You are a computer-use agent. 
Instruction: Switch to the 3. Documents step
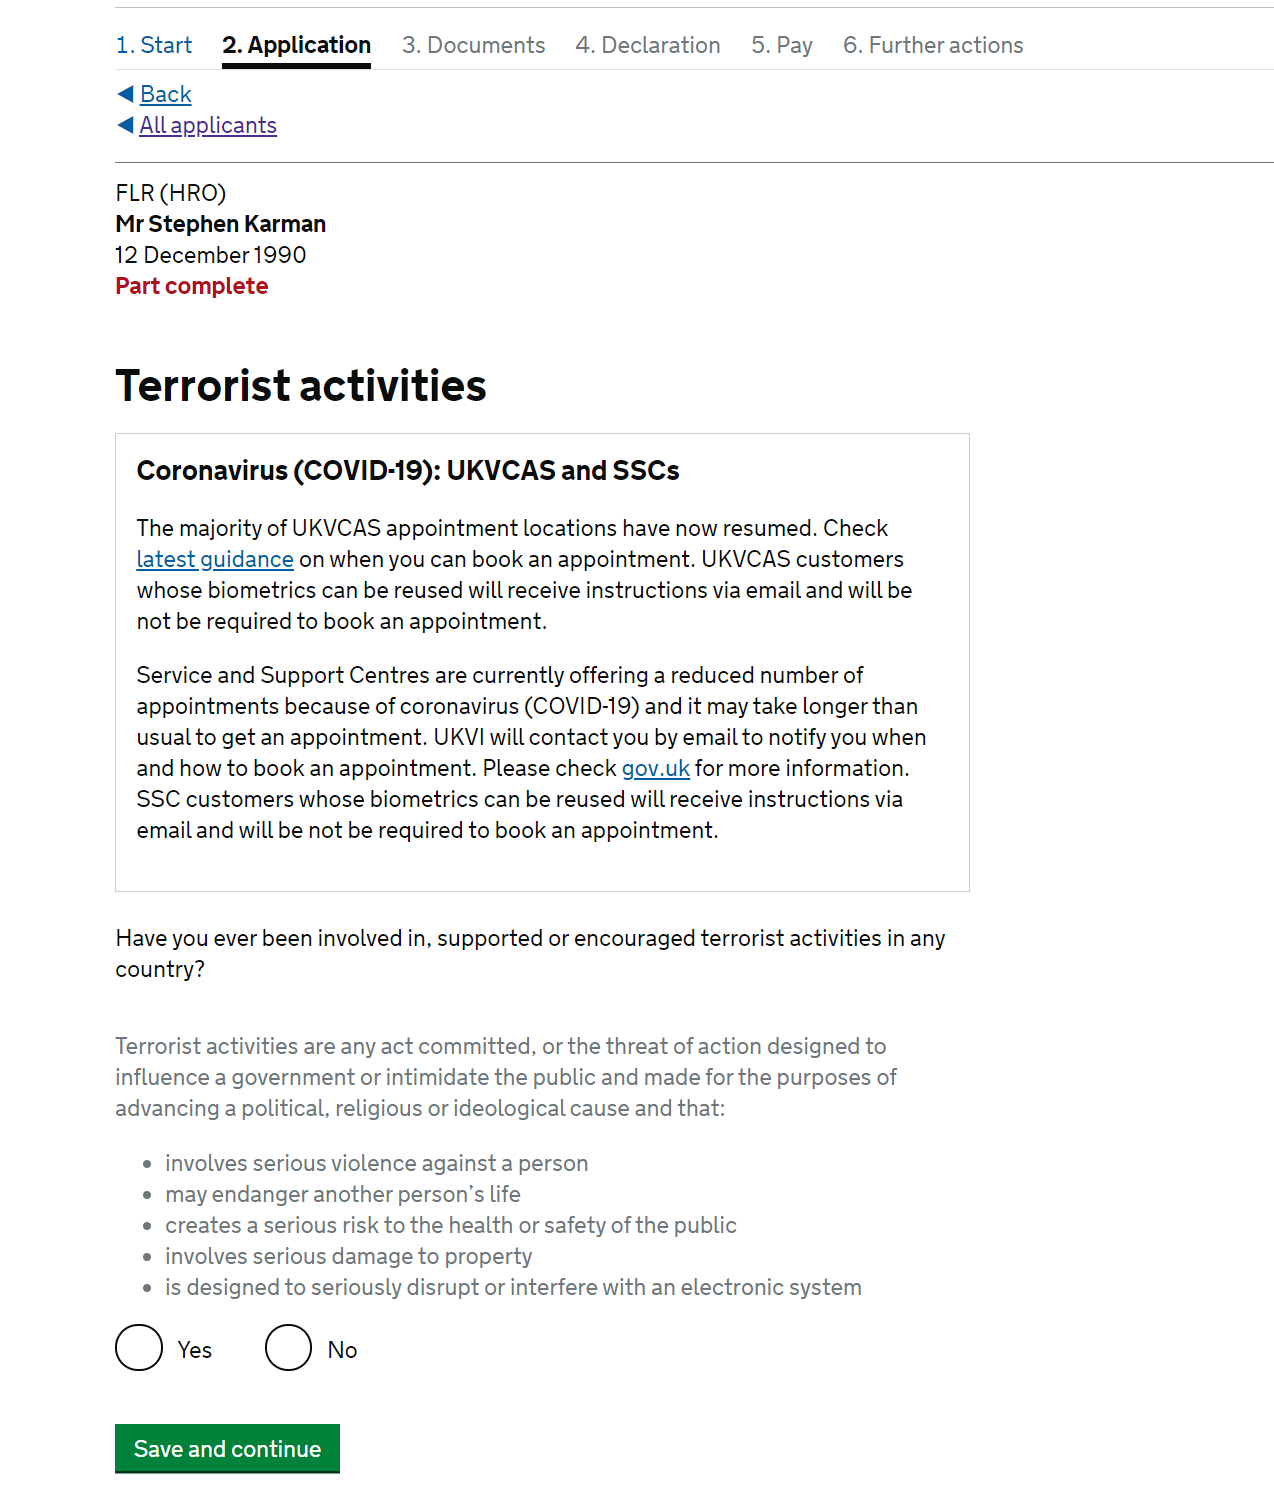pos(473,45)
